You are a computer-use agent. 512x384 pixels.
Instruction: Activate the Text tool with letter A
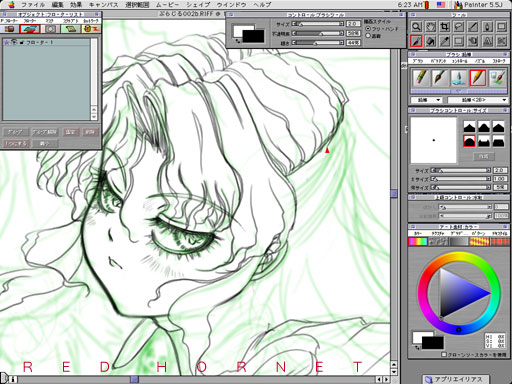pos(487,41)
